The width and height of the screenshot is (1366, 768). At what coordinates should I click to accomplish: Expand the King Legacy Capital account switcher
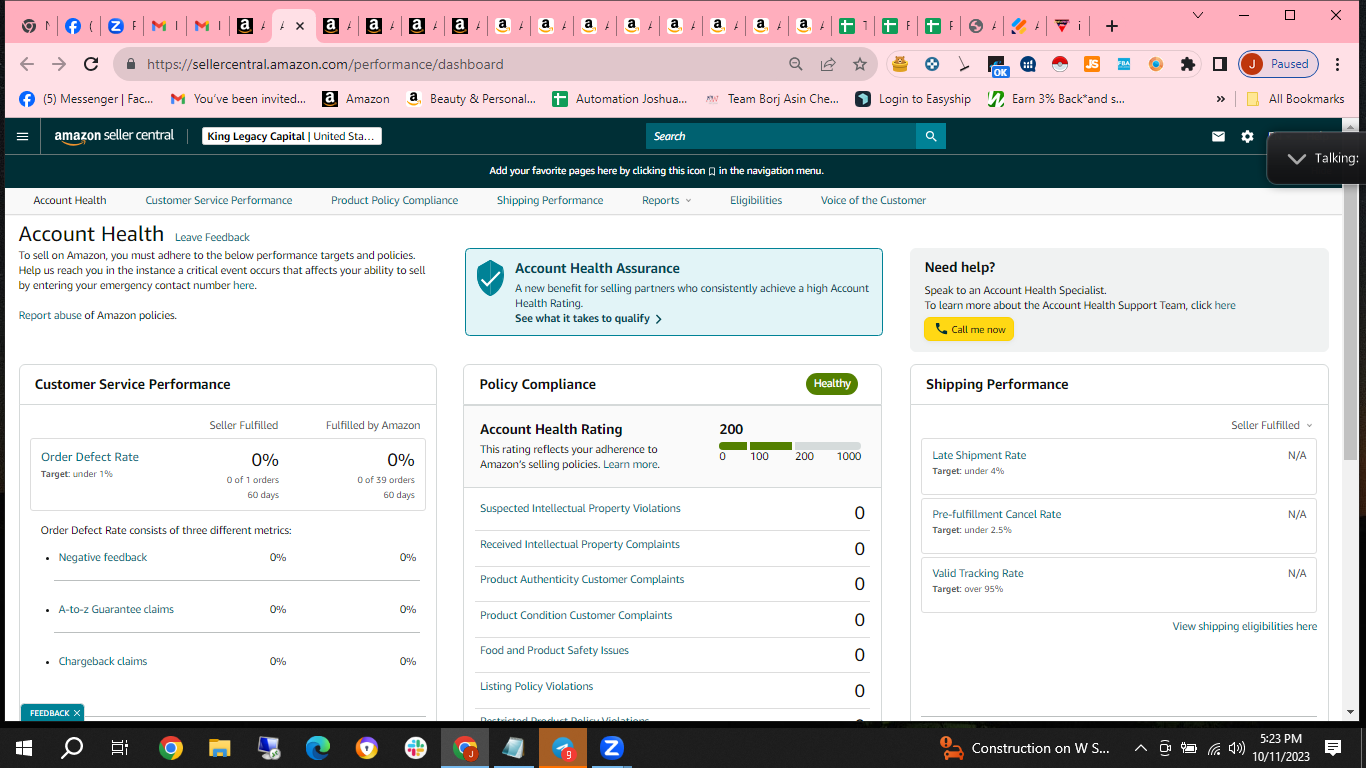point(292,136)
